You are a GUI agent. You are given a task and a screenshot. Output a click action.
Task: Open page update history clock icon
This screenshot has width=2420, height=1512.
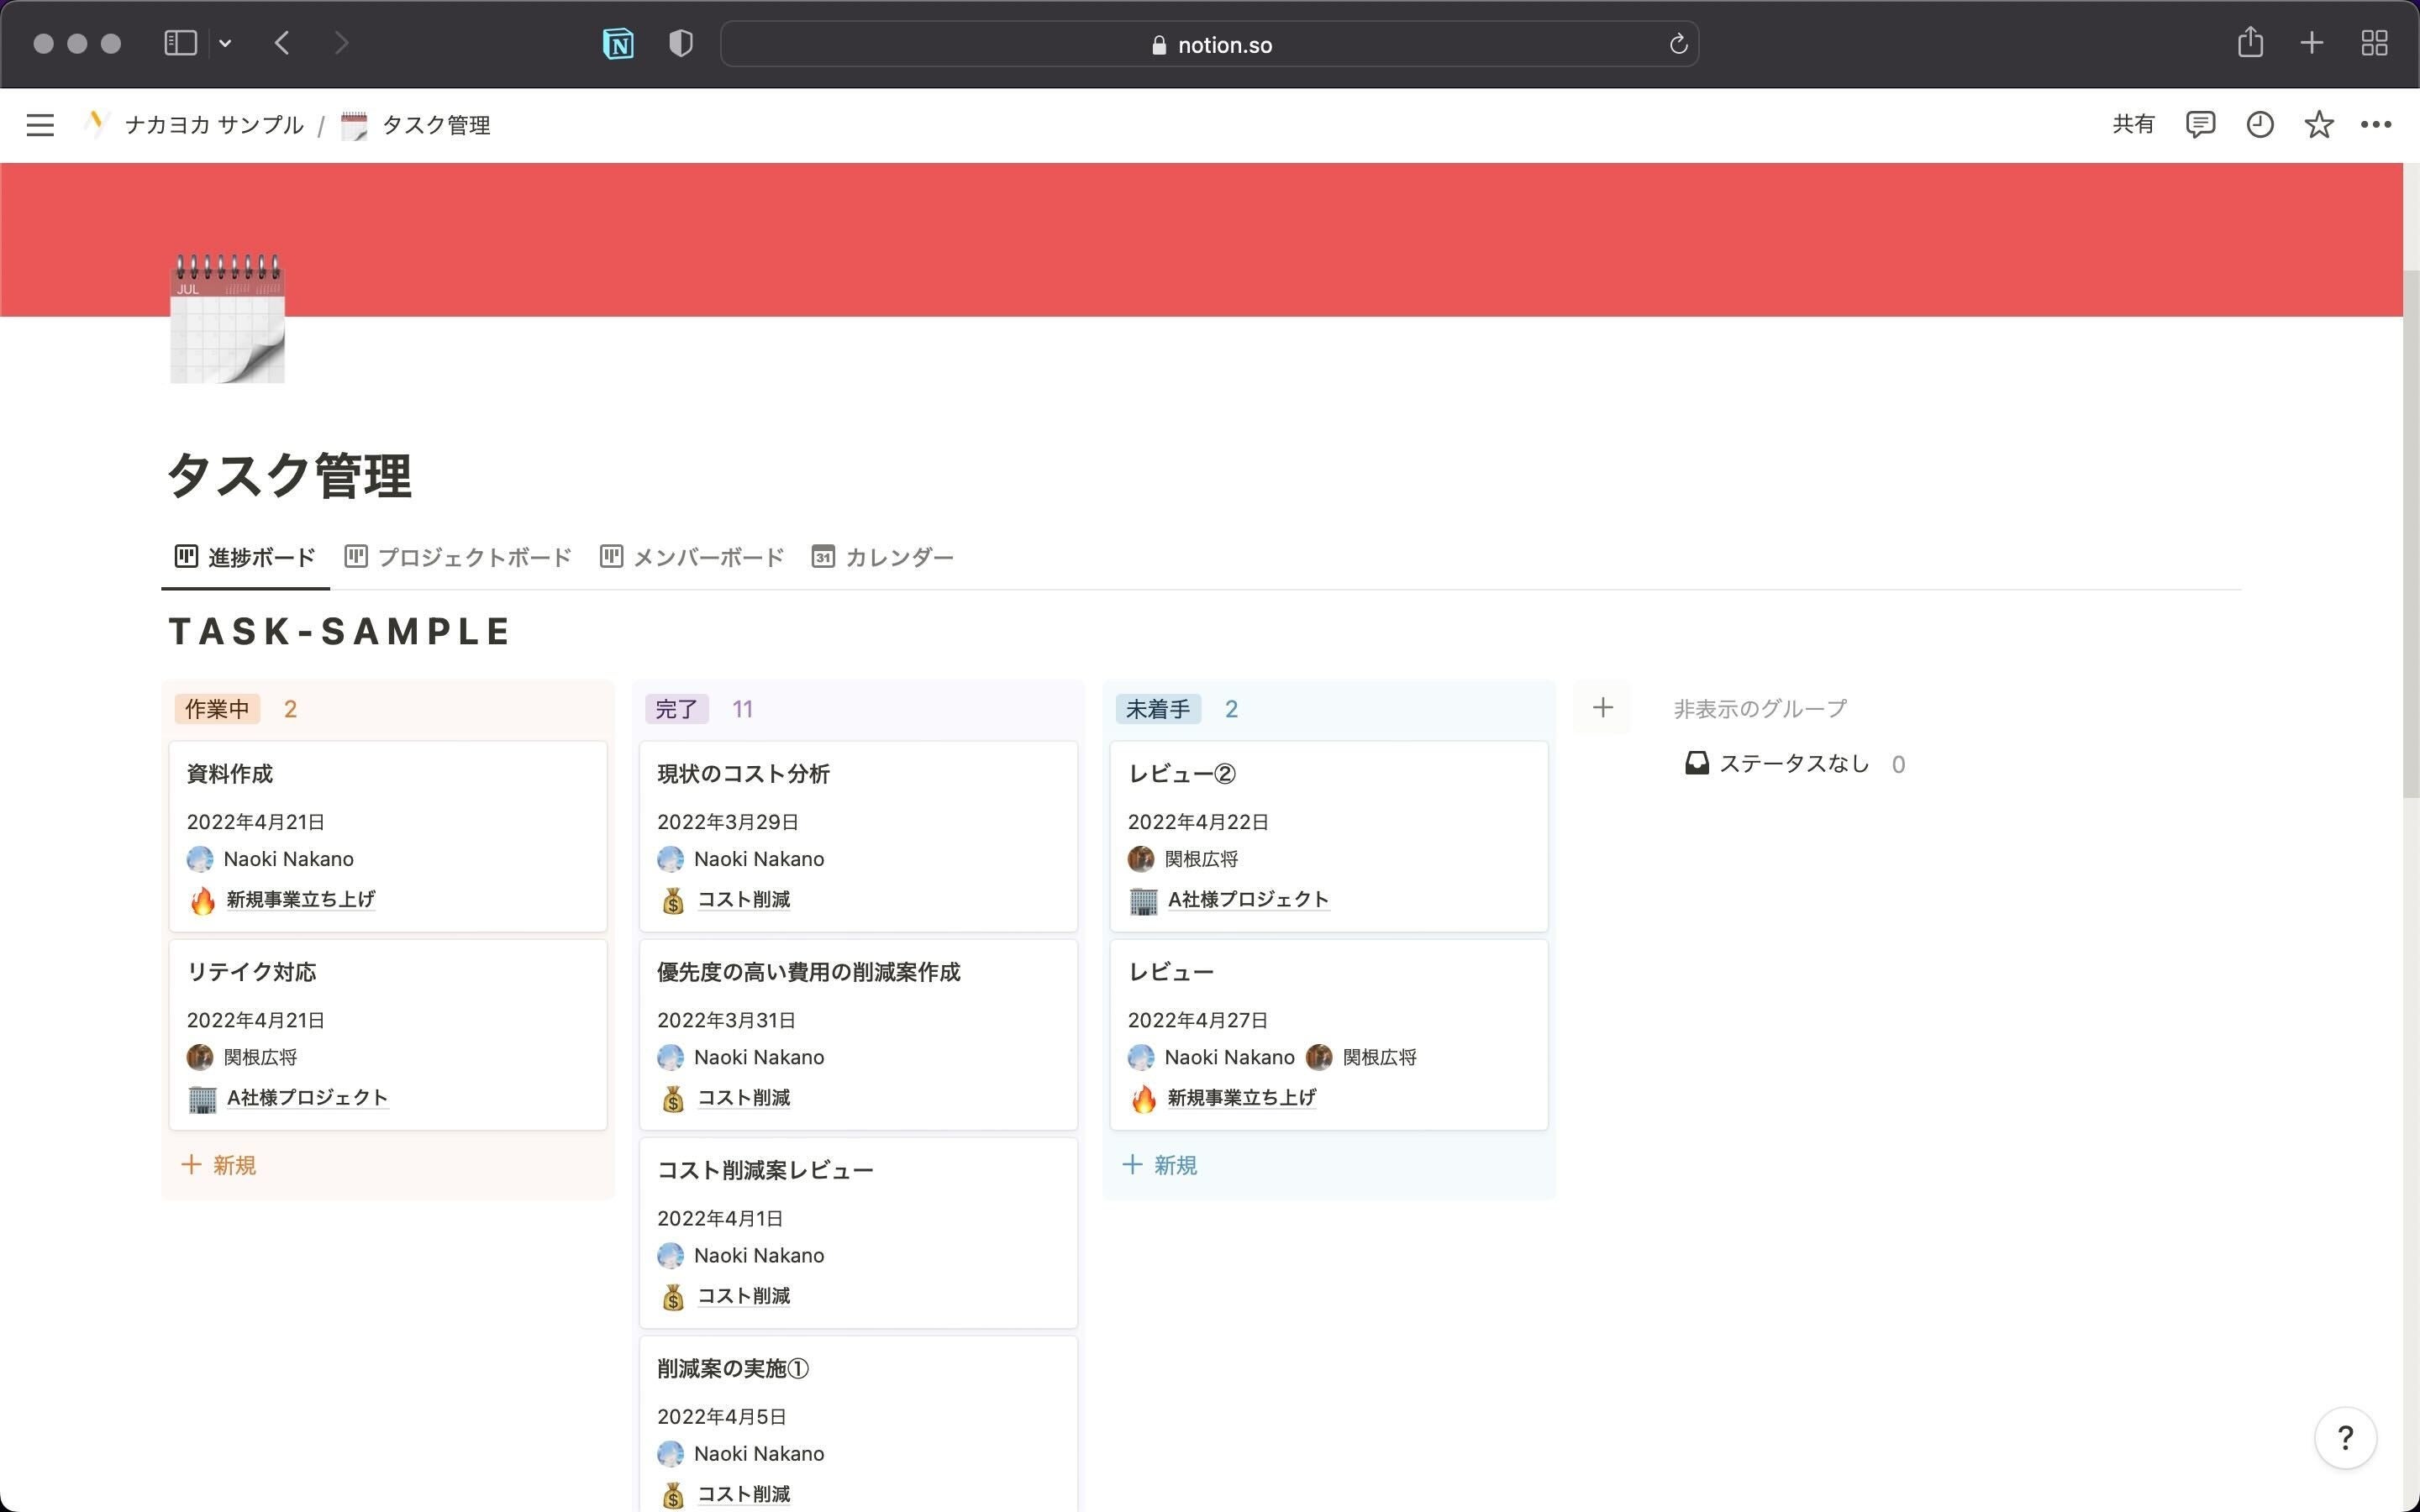[2260, 125]
